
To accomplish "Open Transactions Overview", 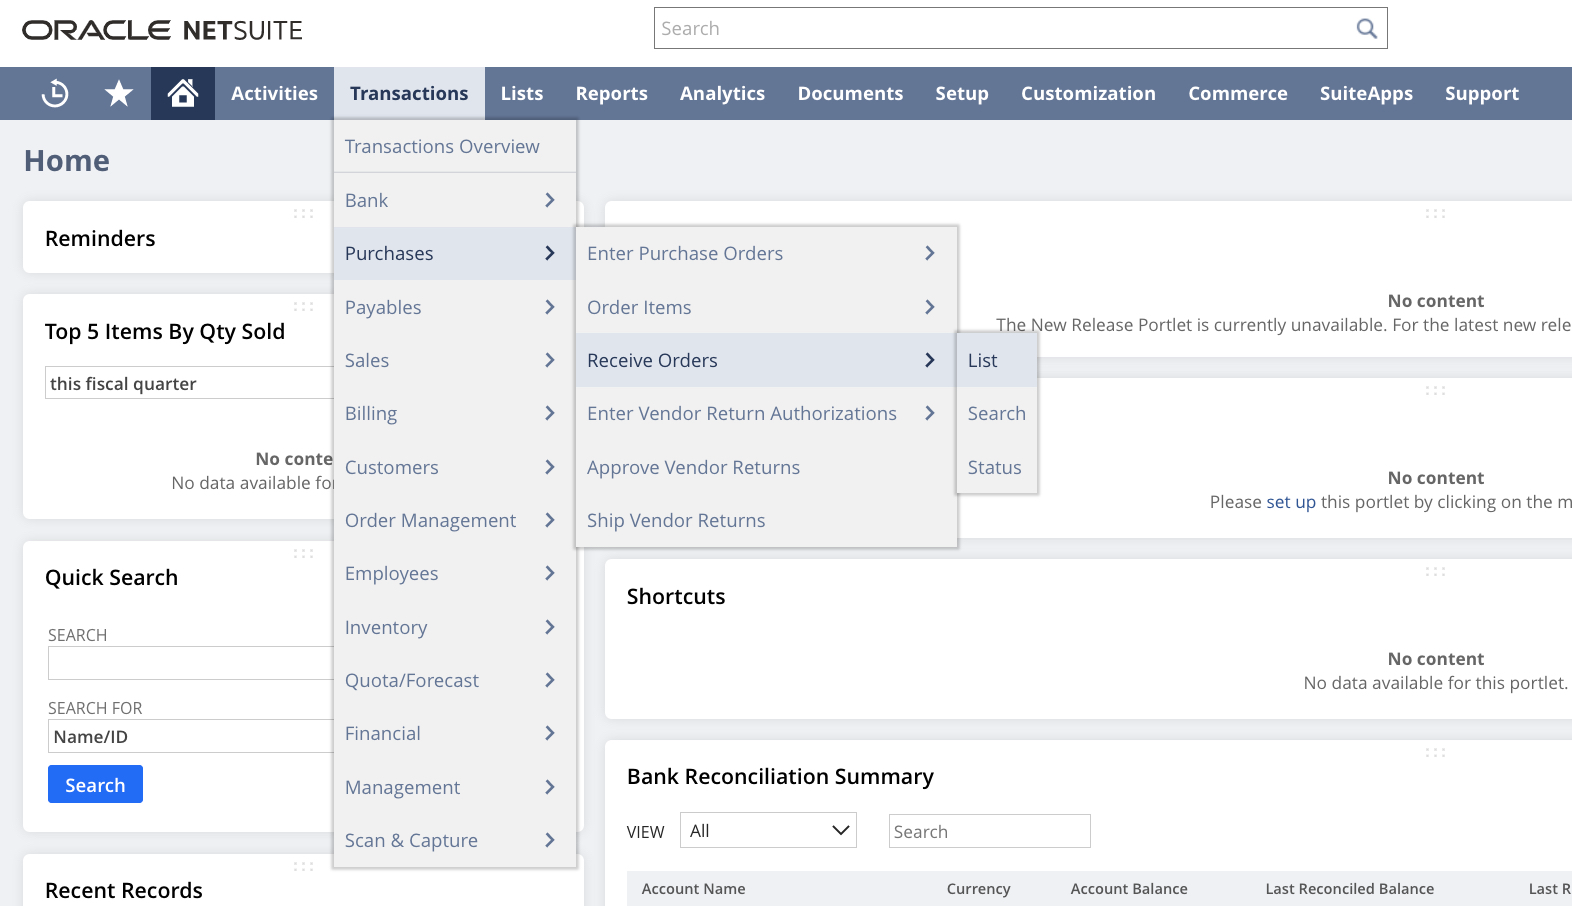I will (x=442, y=147).
